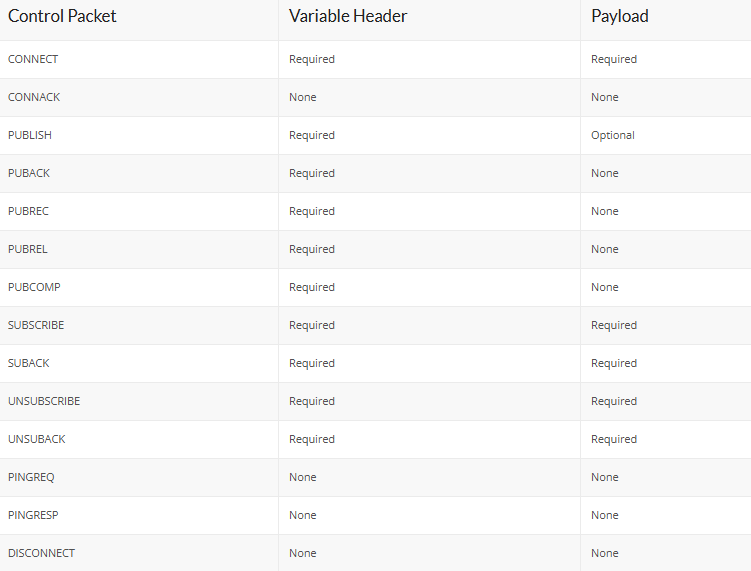This screenshot has width=751, height=571.
Task: Click the Optional payload cell for PUBLISH
Action: [x=612, y=135]
